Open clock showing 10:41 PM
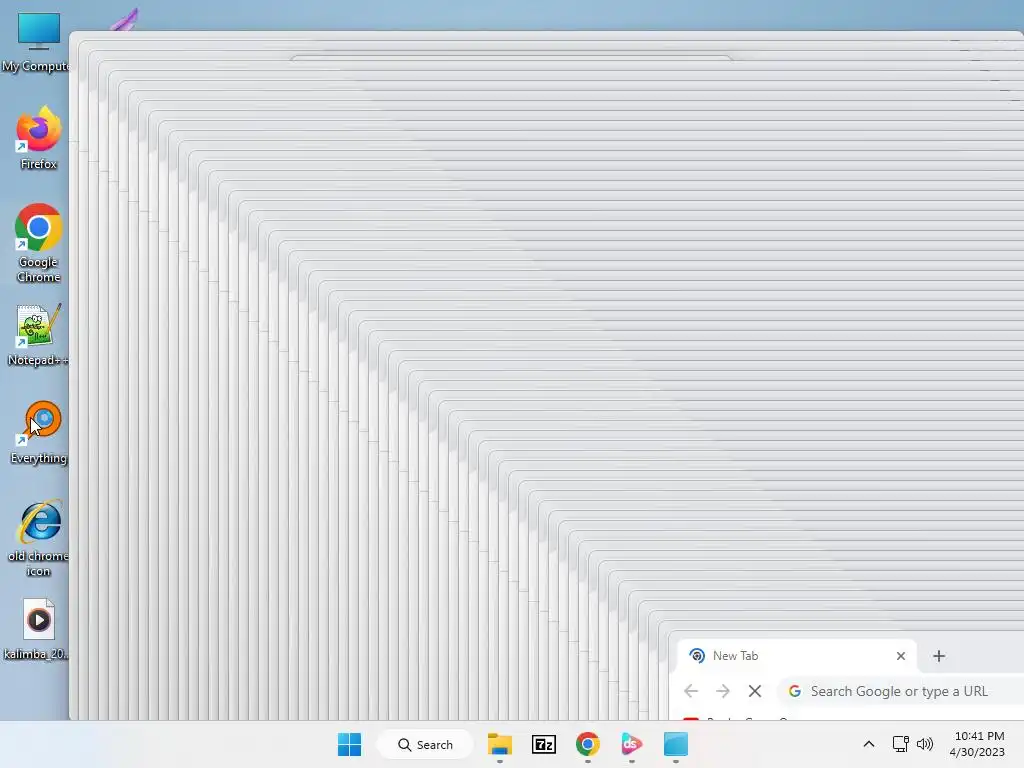 (978, 744)
